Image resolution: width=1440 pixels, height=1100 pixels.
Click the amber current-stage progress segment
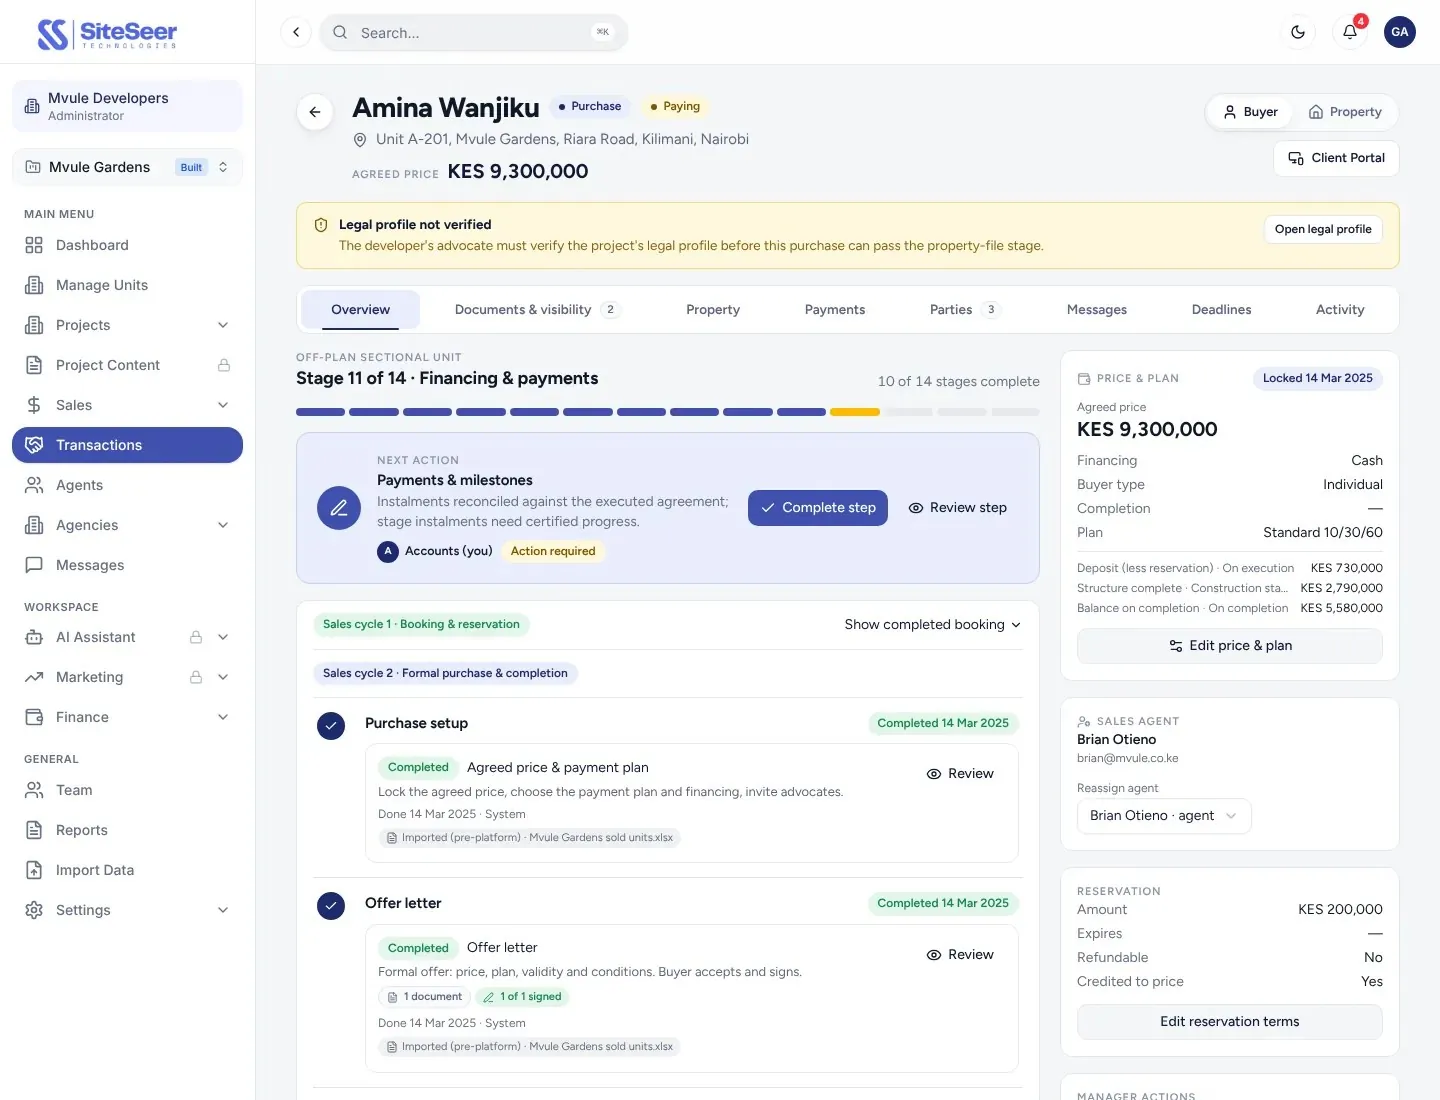tap(855, 412)
